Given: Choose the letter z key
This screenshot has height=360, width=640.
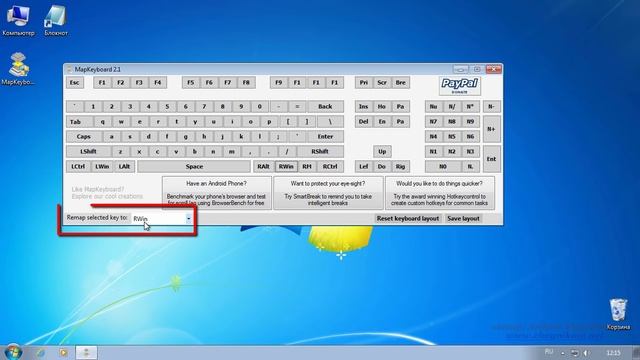Looking at the screenshot, I should (x=120, y=151).
